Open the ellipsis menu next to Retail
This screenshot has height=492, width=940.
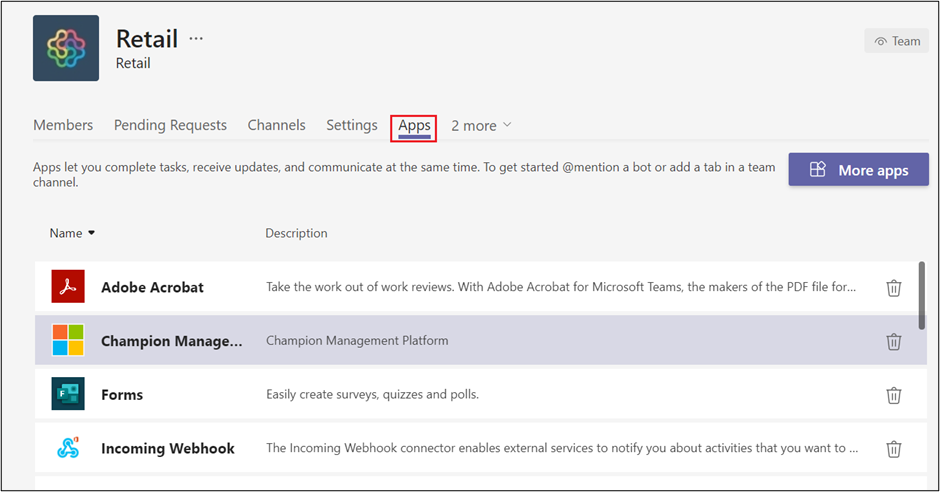(x=196, y=39)
